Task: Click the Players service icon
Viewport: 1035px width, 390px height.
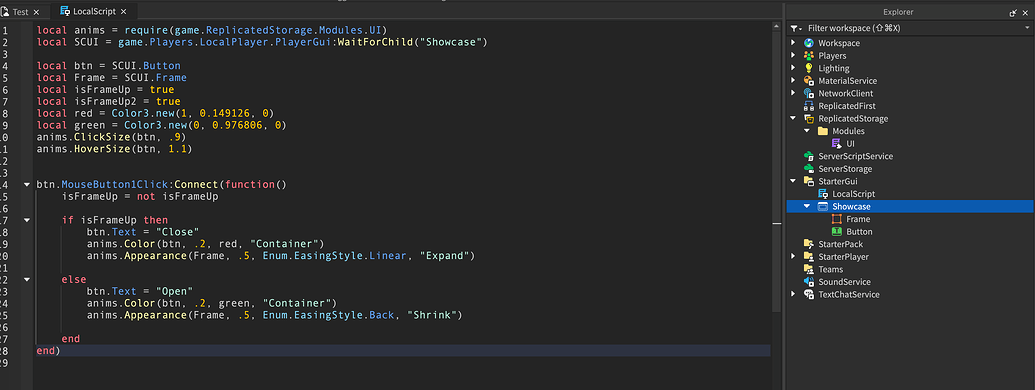Action: (x=809, y=55)
